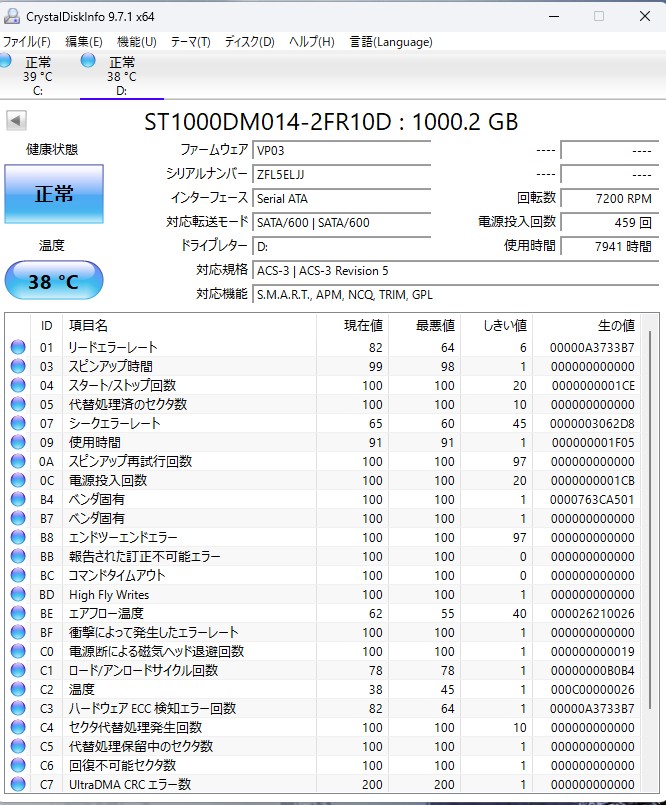Click the status circle for ID 05 row
Screen dimensions: 666x805
(18, 404)
